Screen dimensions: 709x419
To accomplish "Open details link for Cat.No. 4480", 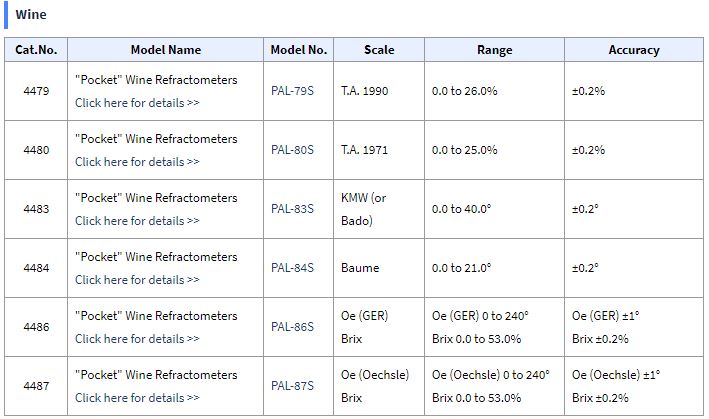I will point(137,162).
